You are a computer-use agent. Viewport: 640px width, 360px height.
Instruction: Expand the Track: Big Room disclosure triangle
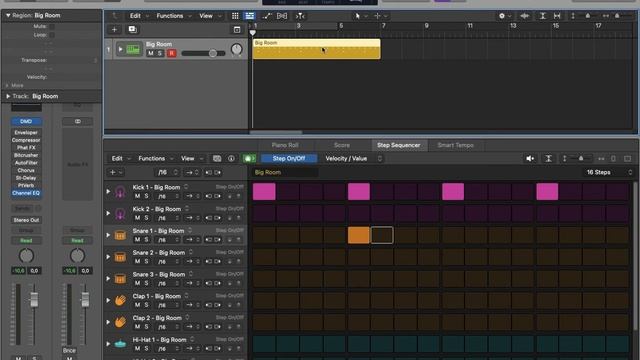point(8,96)
